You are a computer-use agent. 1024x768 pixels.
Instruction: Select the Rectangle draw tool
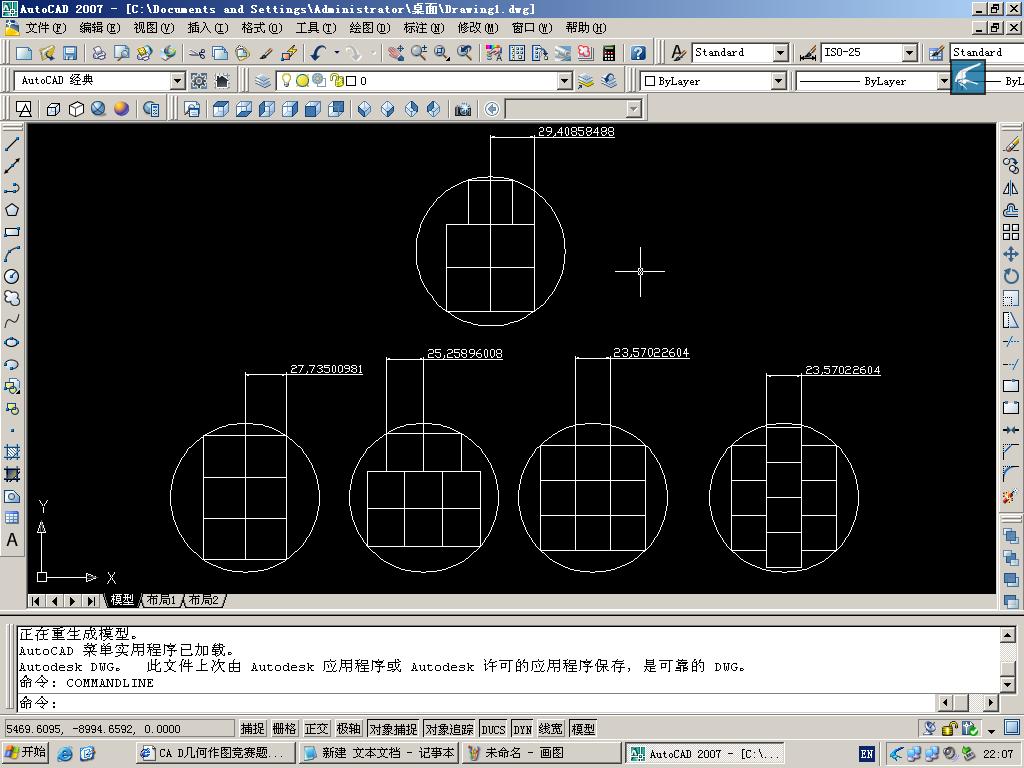pos(12,232)
